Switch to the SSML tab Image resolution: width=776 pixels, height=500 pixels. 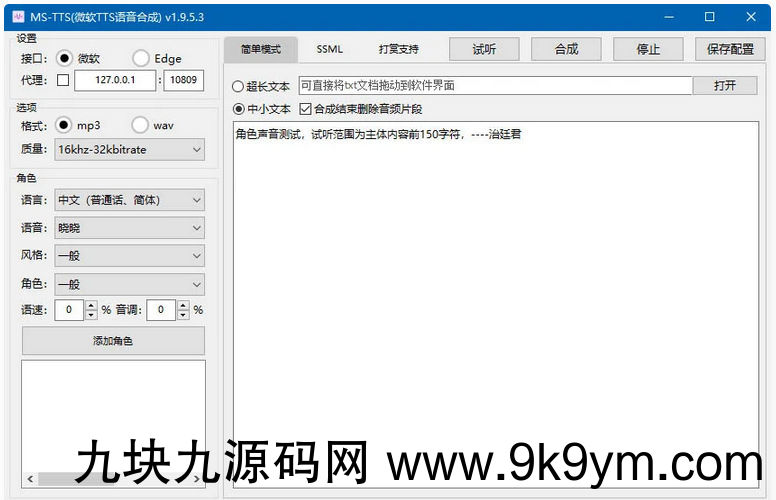[x=329, y=49]
